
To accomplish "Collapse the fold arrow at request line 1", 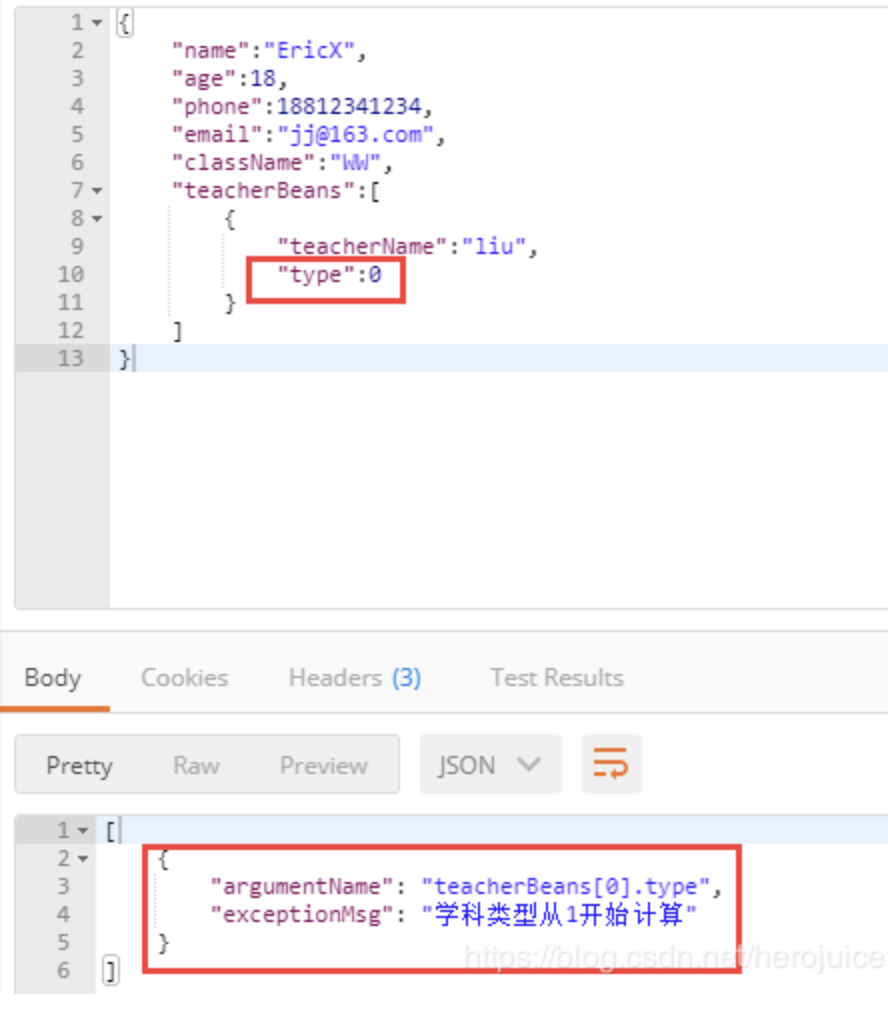I will point(97,23).
